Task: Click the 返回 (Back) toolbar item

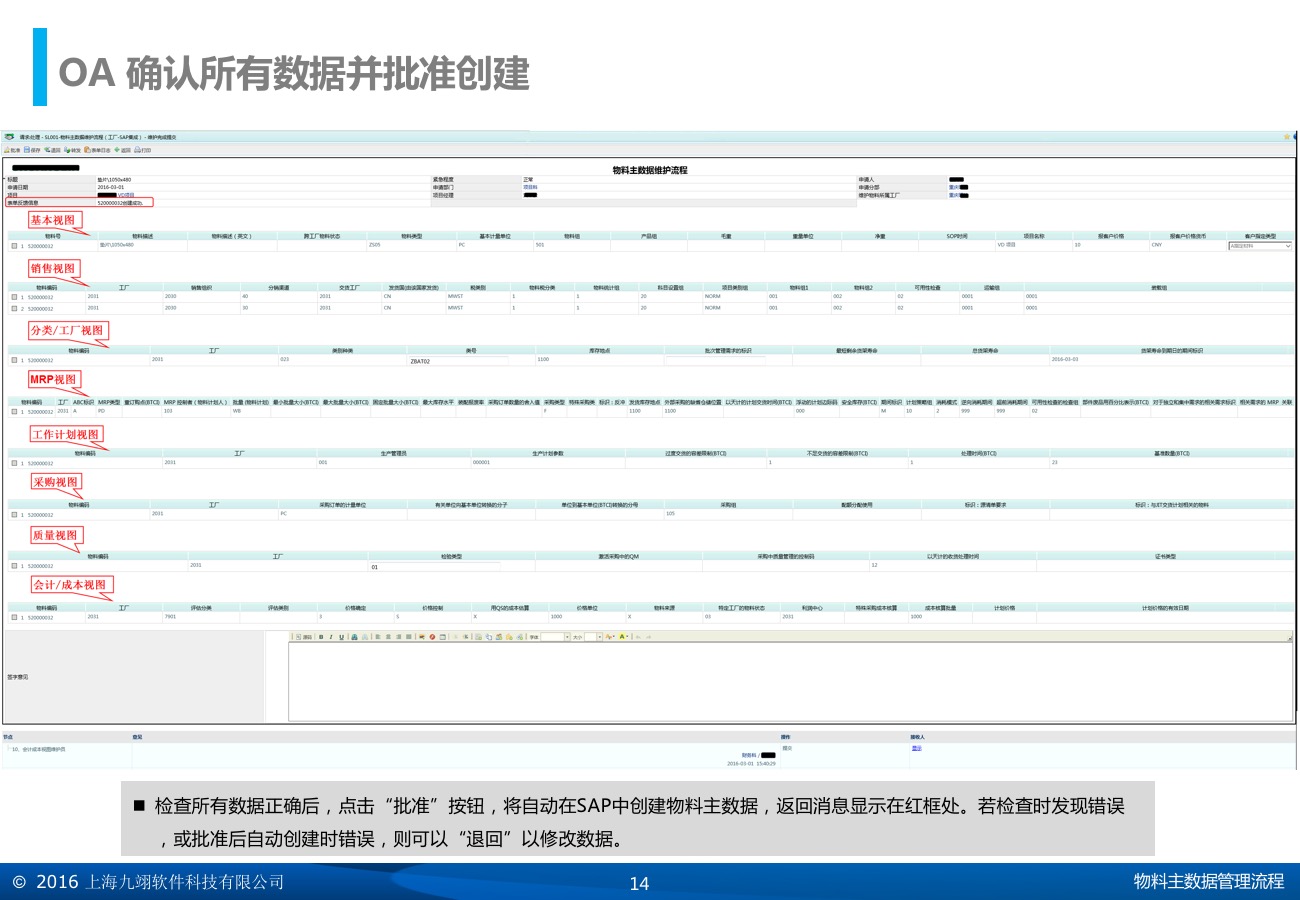Action: [x=122, y=150]
